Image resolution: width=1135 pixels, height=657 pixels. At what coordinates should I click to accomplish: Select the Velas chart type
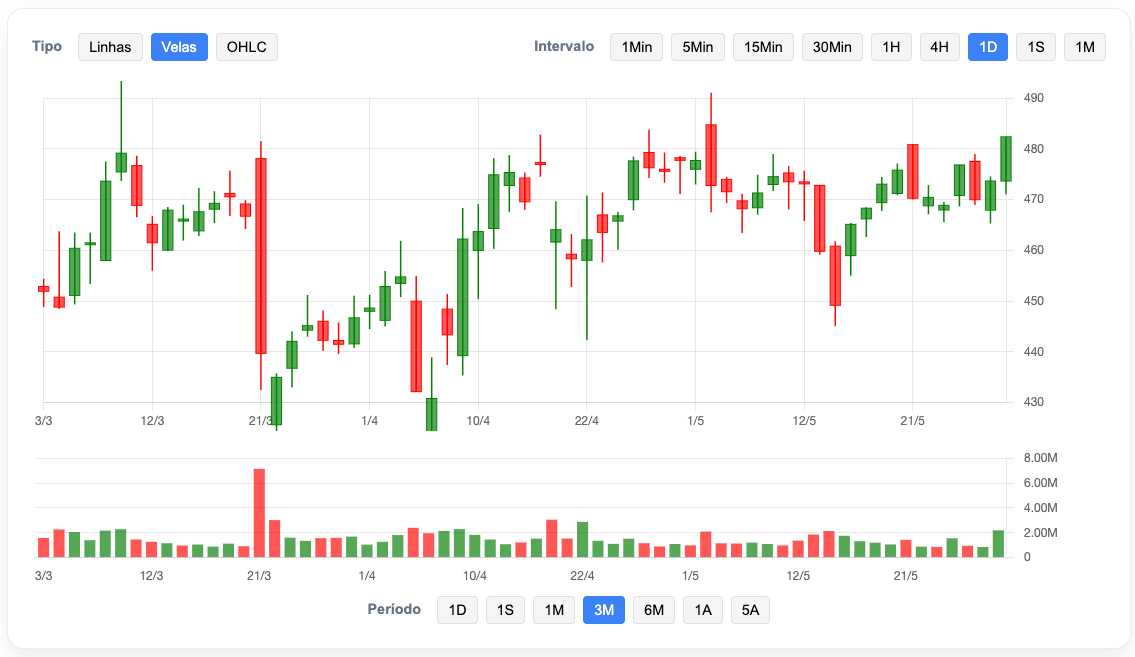tap(179, 47)
